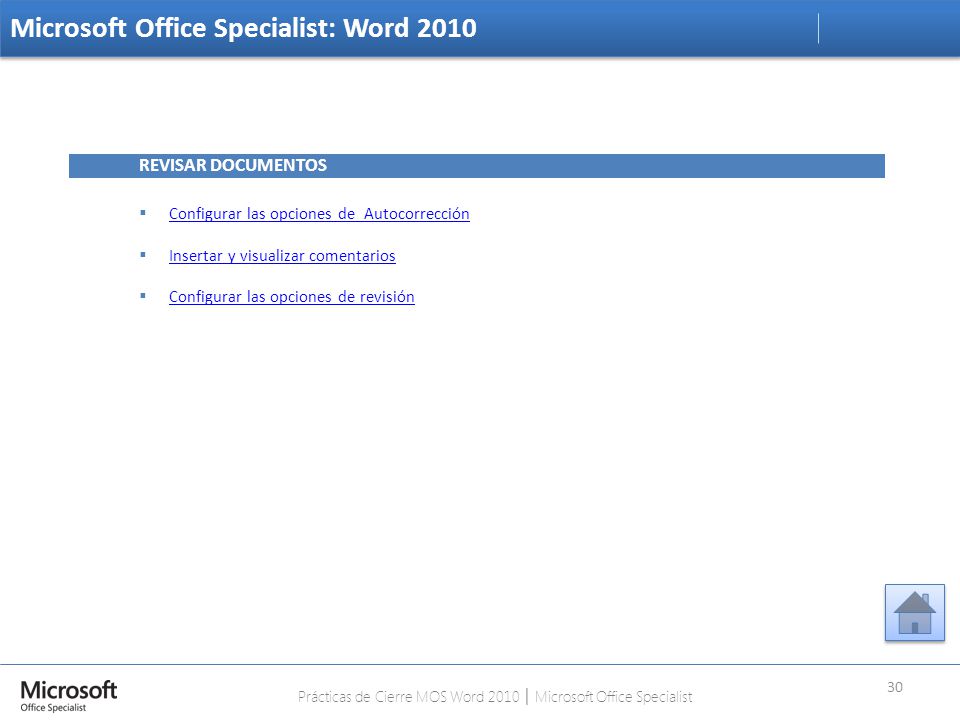960x720 pixels.
Task: Click the Home icon button
Action: point(915,613)
